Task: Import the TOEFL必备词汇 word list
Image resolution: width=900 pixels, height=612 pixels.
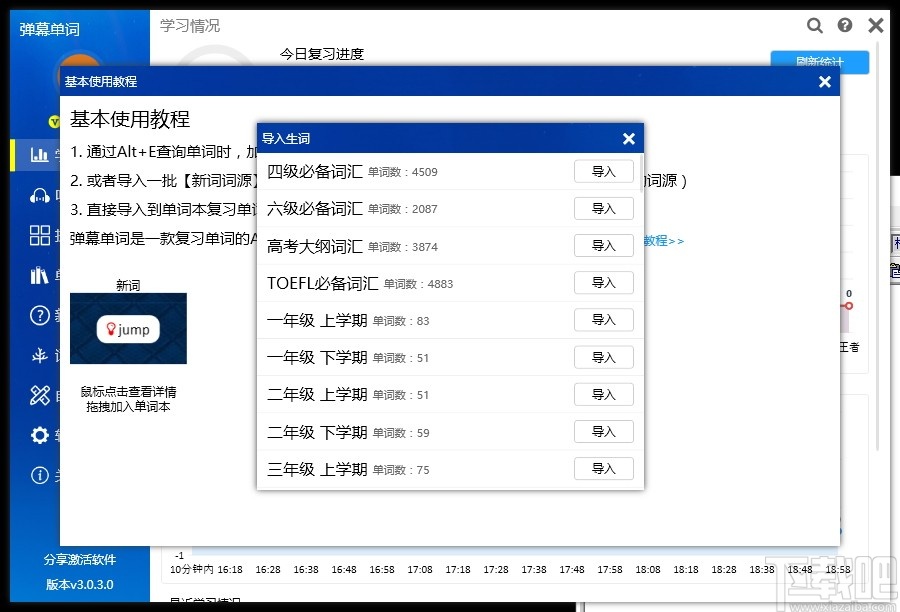Action: pos(603,282)
